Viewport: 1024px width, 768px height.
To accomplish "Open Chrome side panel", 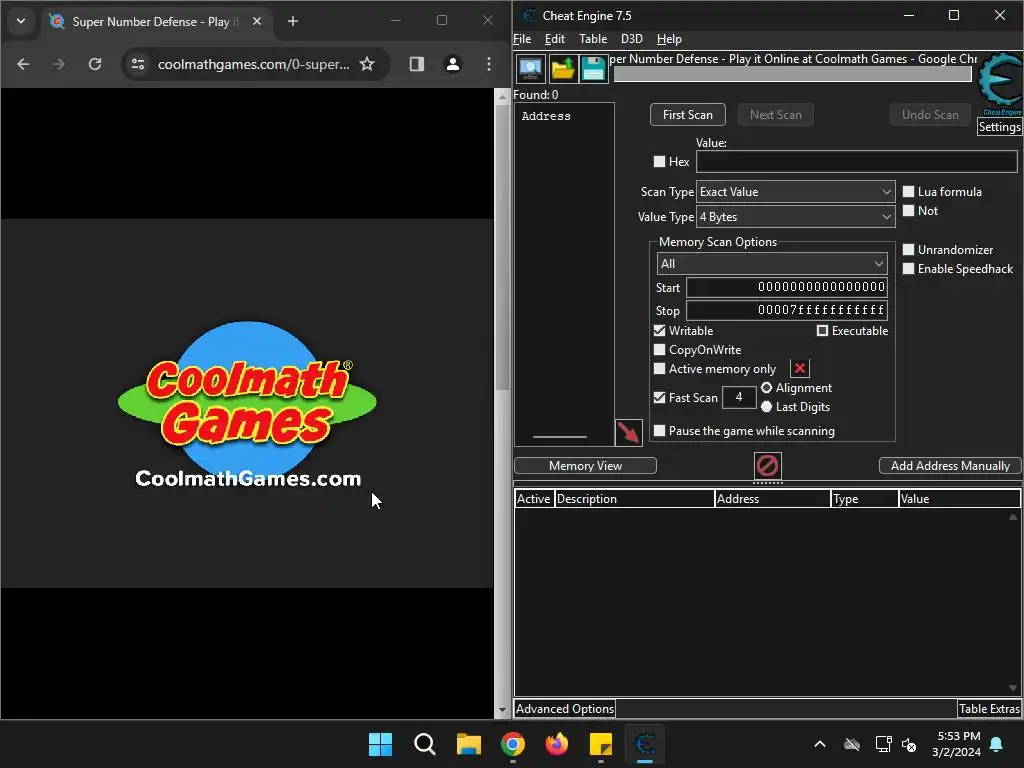I will [x=417, y=64].
